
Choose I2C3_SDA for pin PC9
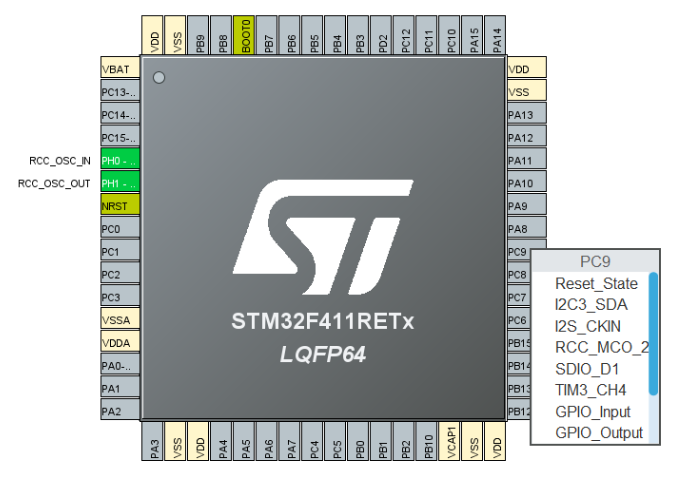tap(591, 305)
